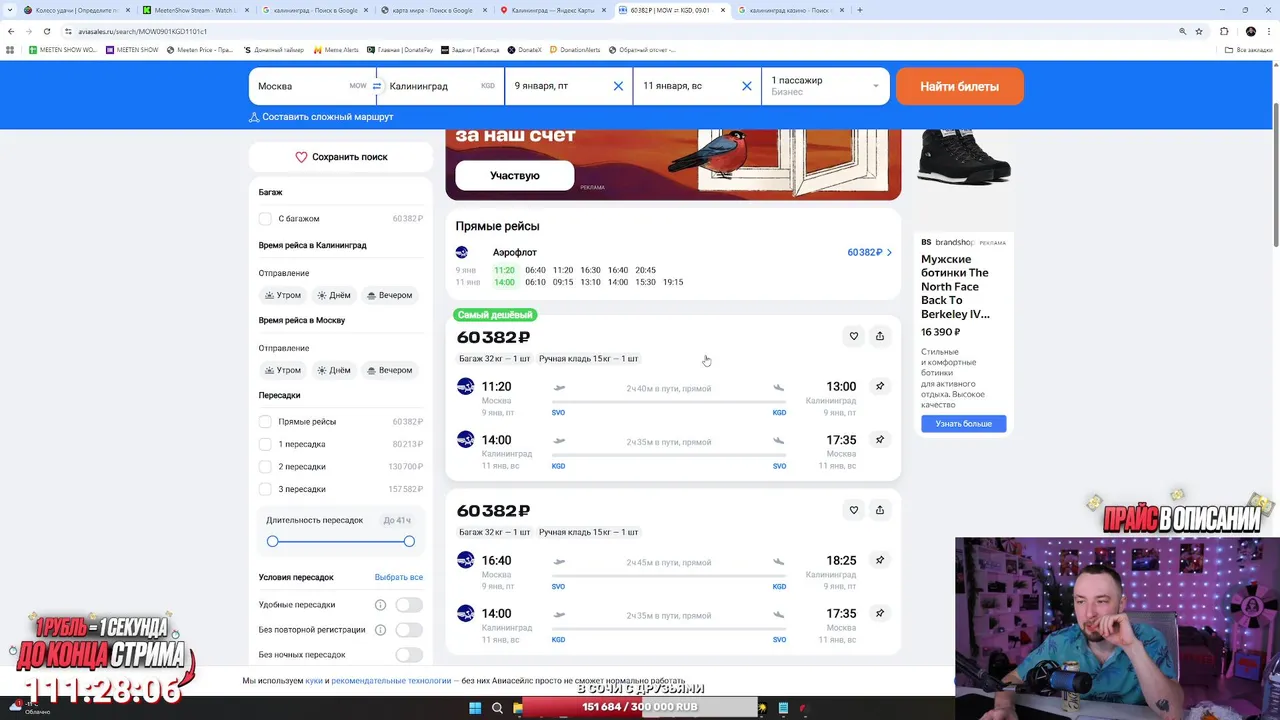The width and height of the screenshot is (1280, 720).
Task: Toggle Удобные пересадки switch
Action: pyautogui.click(x=408, y=605)
